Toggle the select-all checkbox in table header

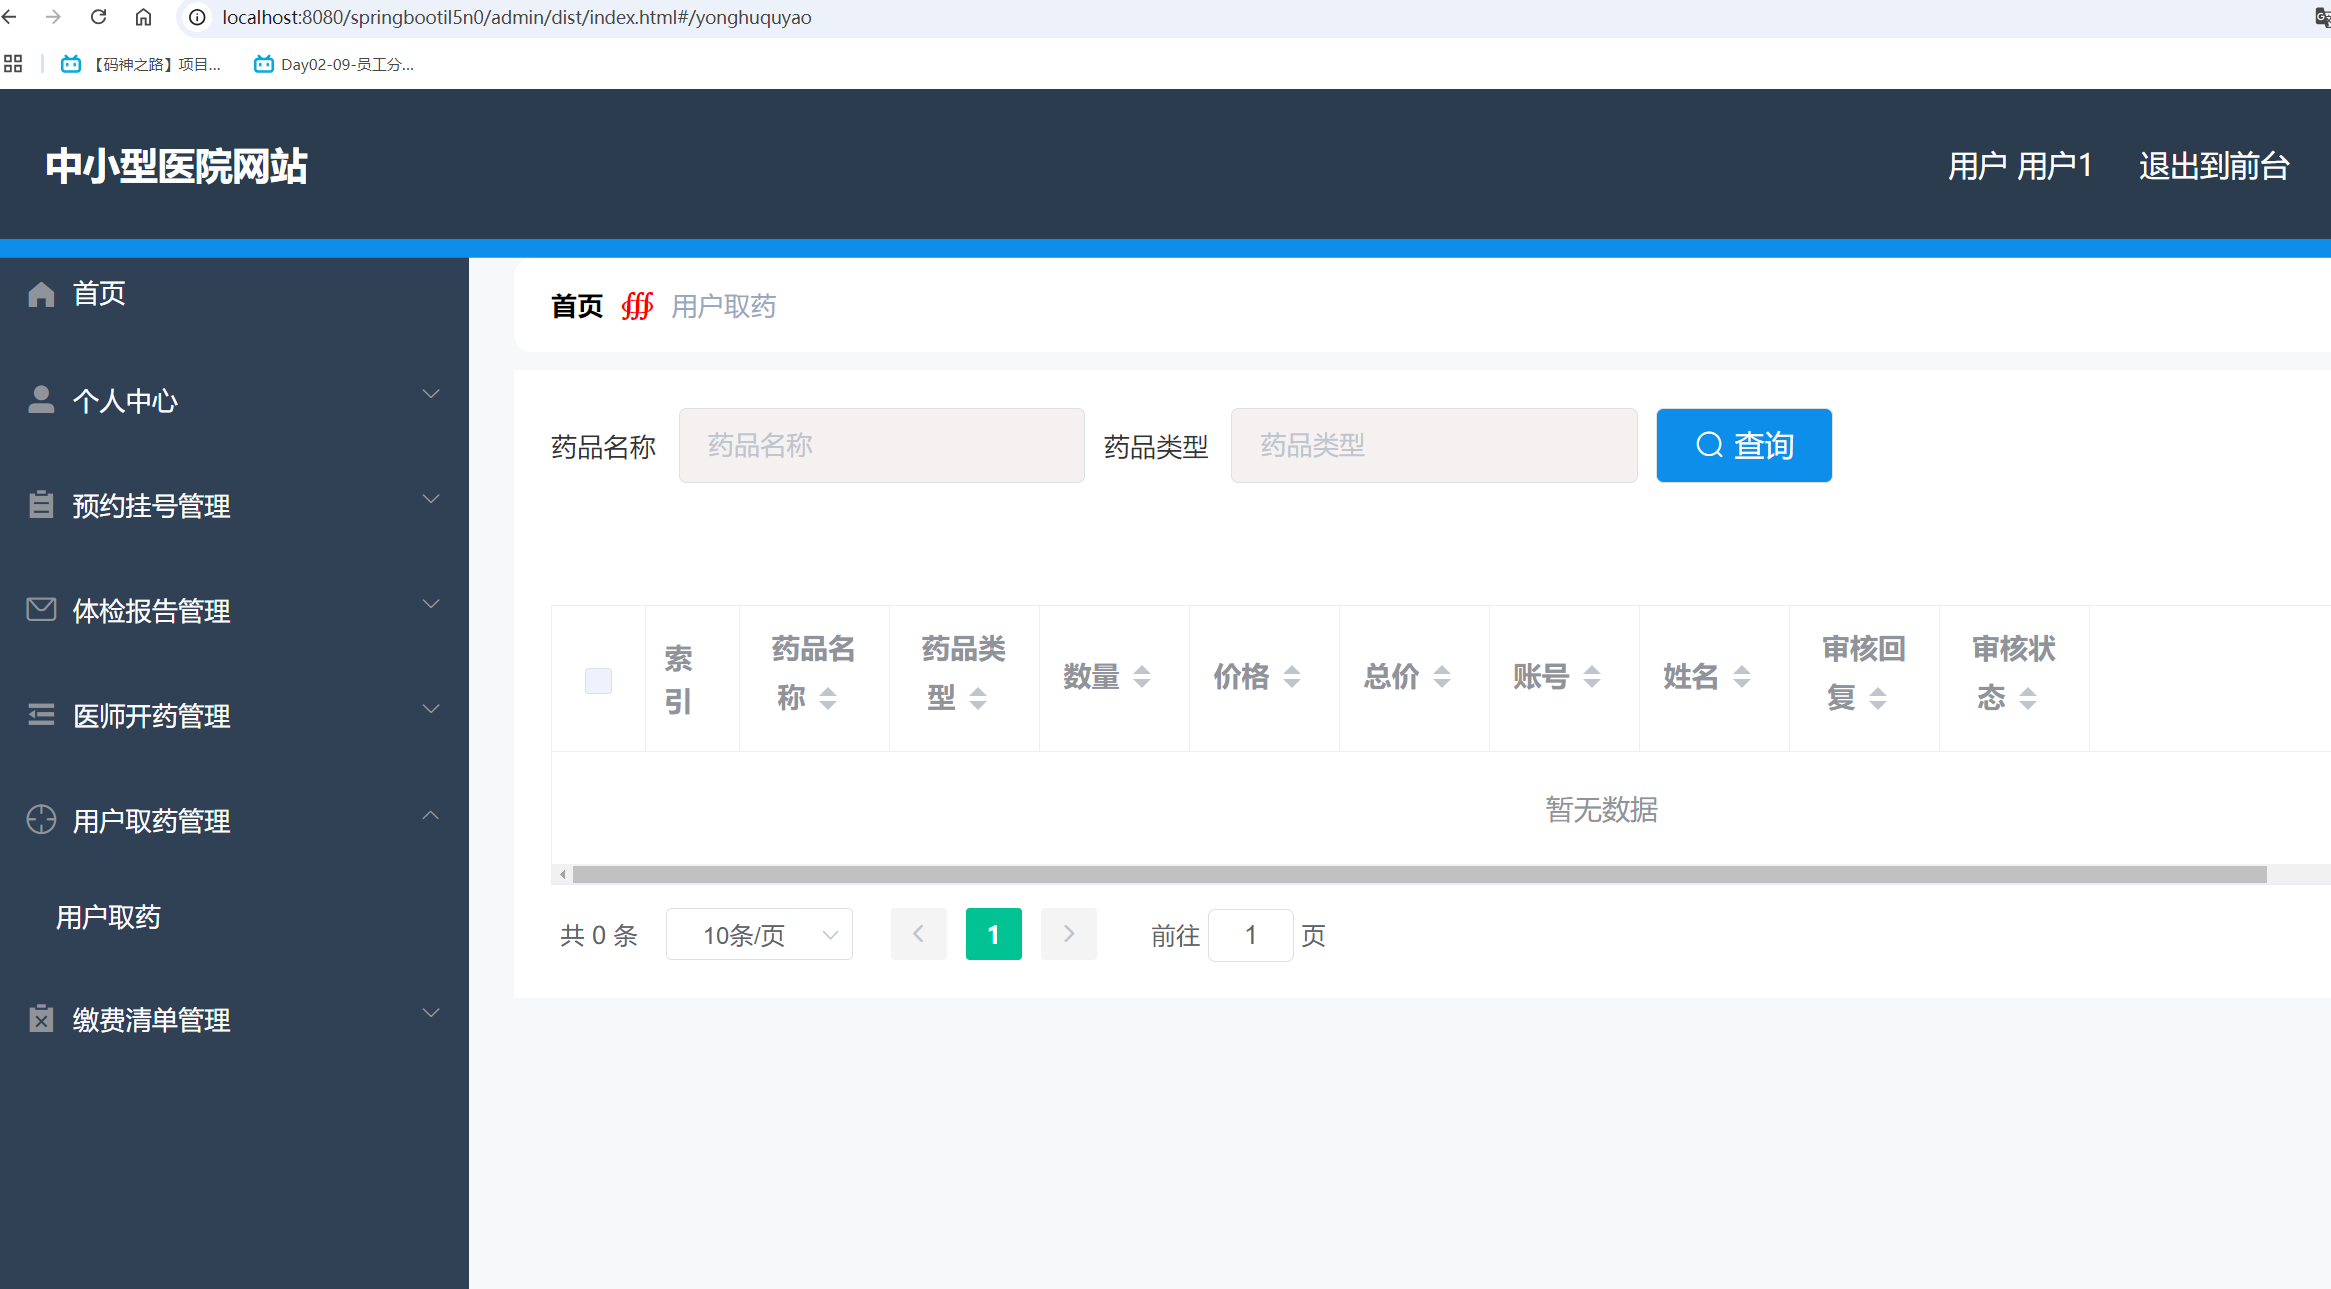point(598,680)
